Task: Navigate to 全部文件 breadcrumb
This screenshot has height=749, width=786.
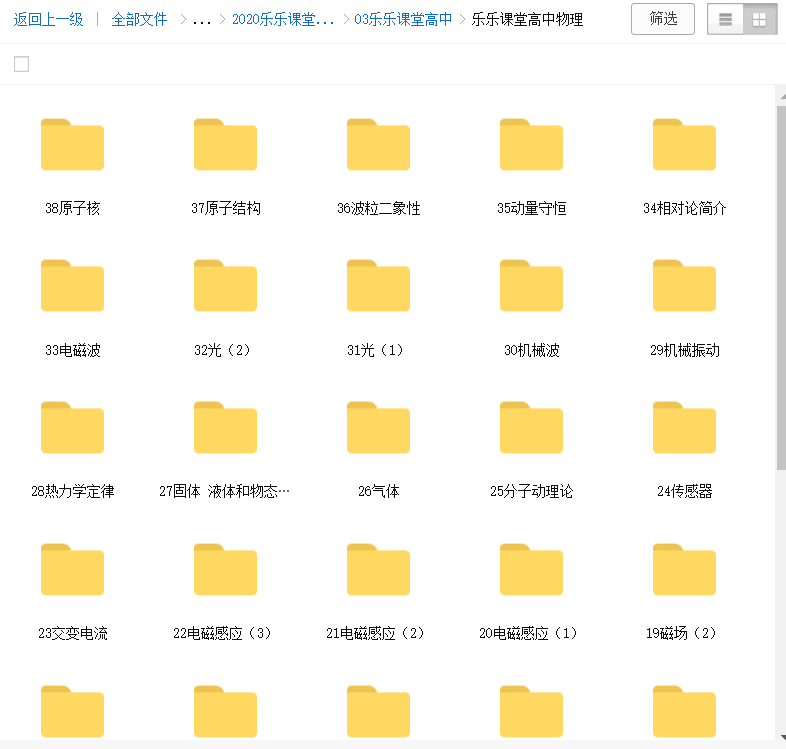Action: tap(139, 20)
